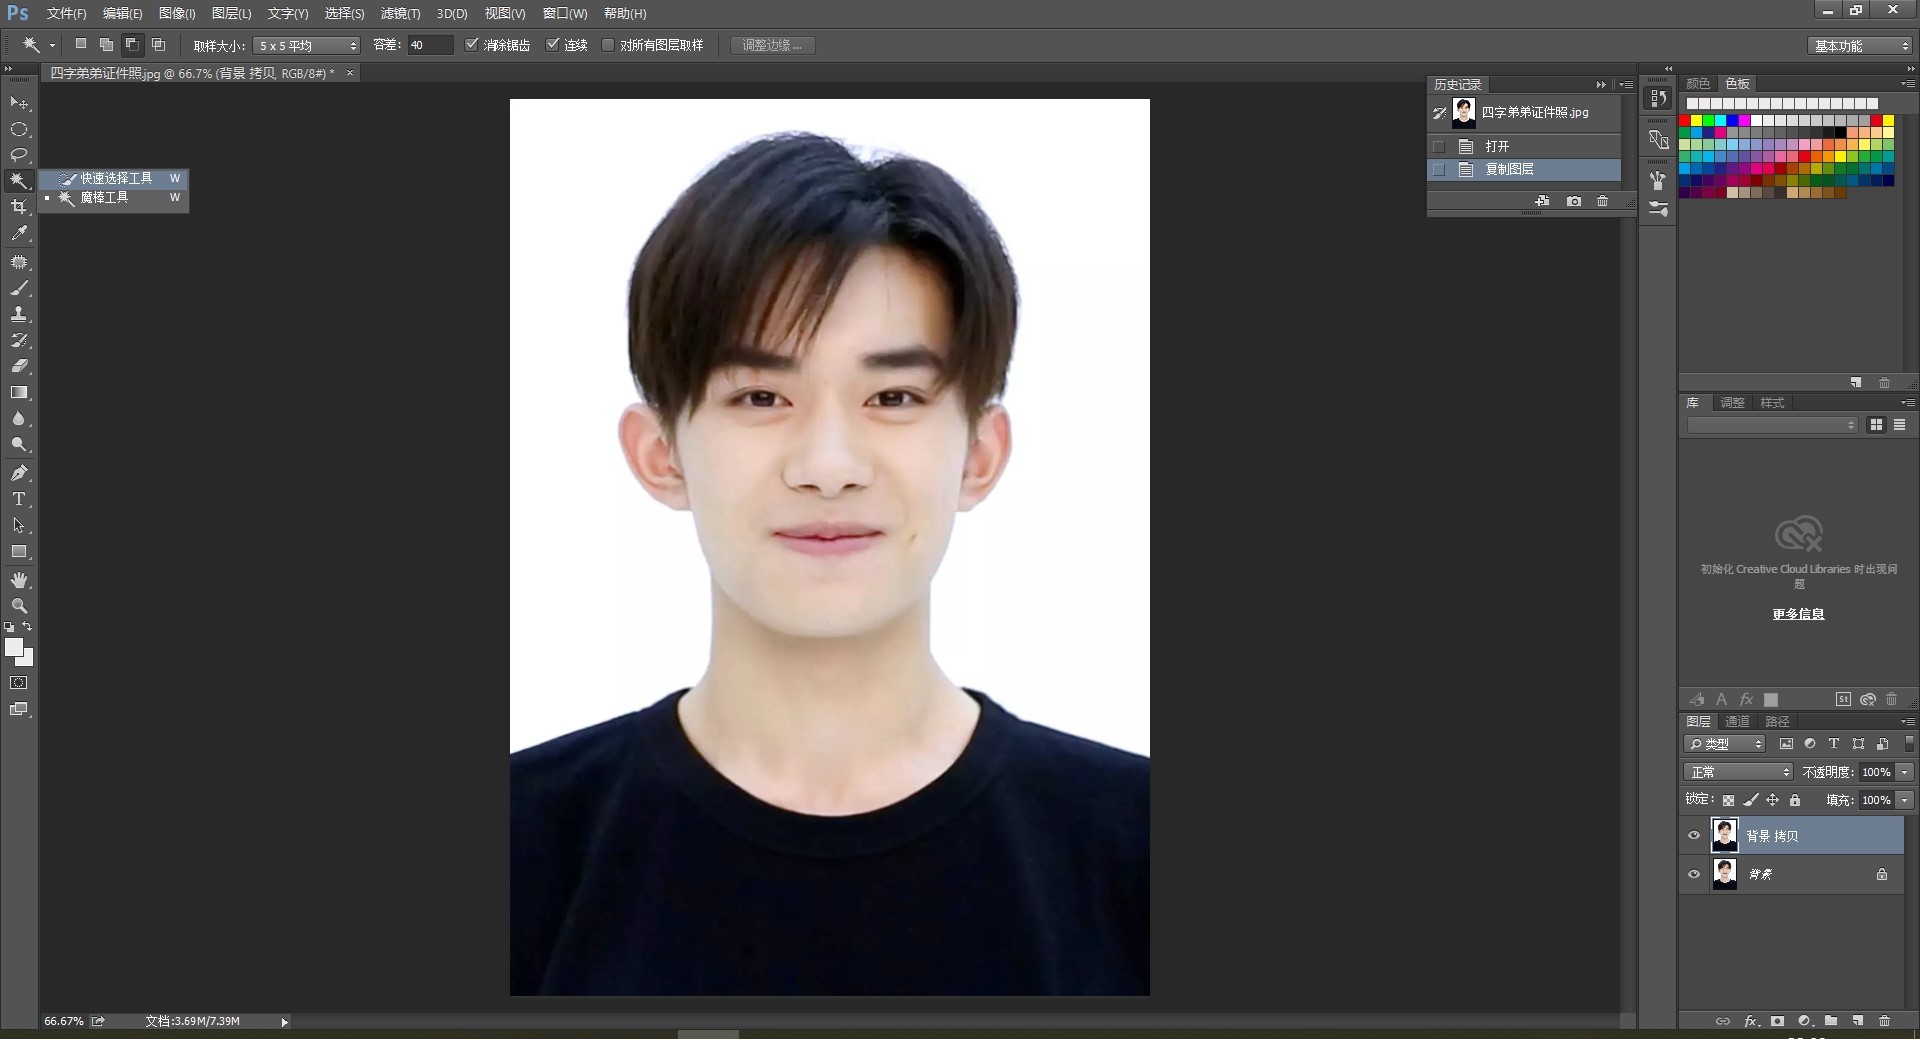
Task: Select the Eyedropper tool
Action: click(x=19, y=233)
